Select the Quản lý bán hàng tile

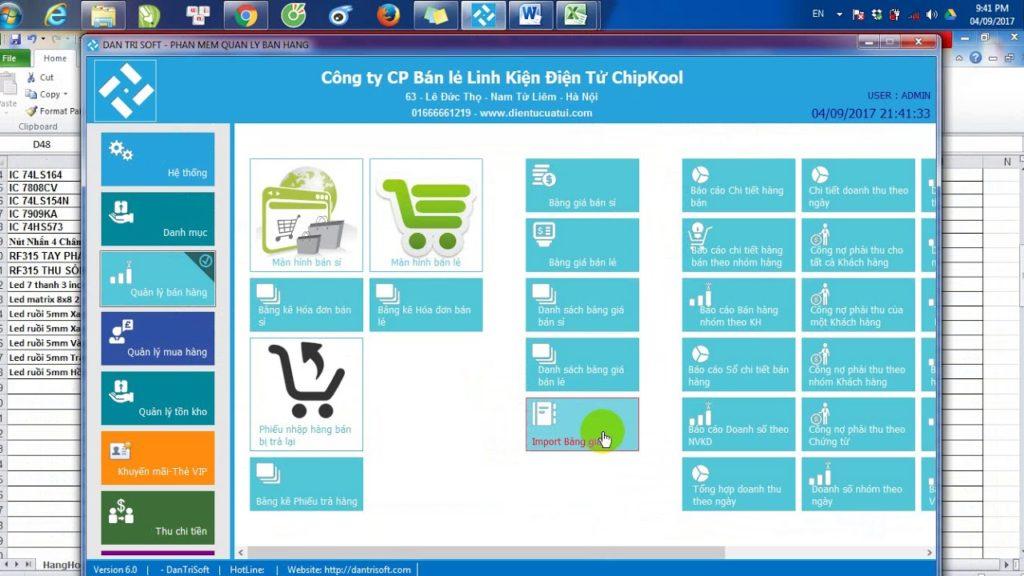pyautogui.click(x=157, y=279)
